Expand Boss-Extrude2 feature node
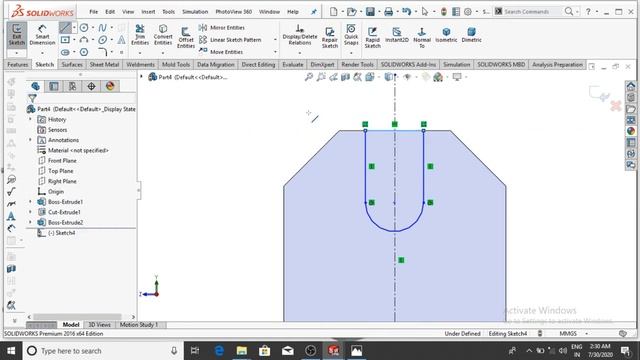 (30, 222)
